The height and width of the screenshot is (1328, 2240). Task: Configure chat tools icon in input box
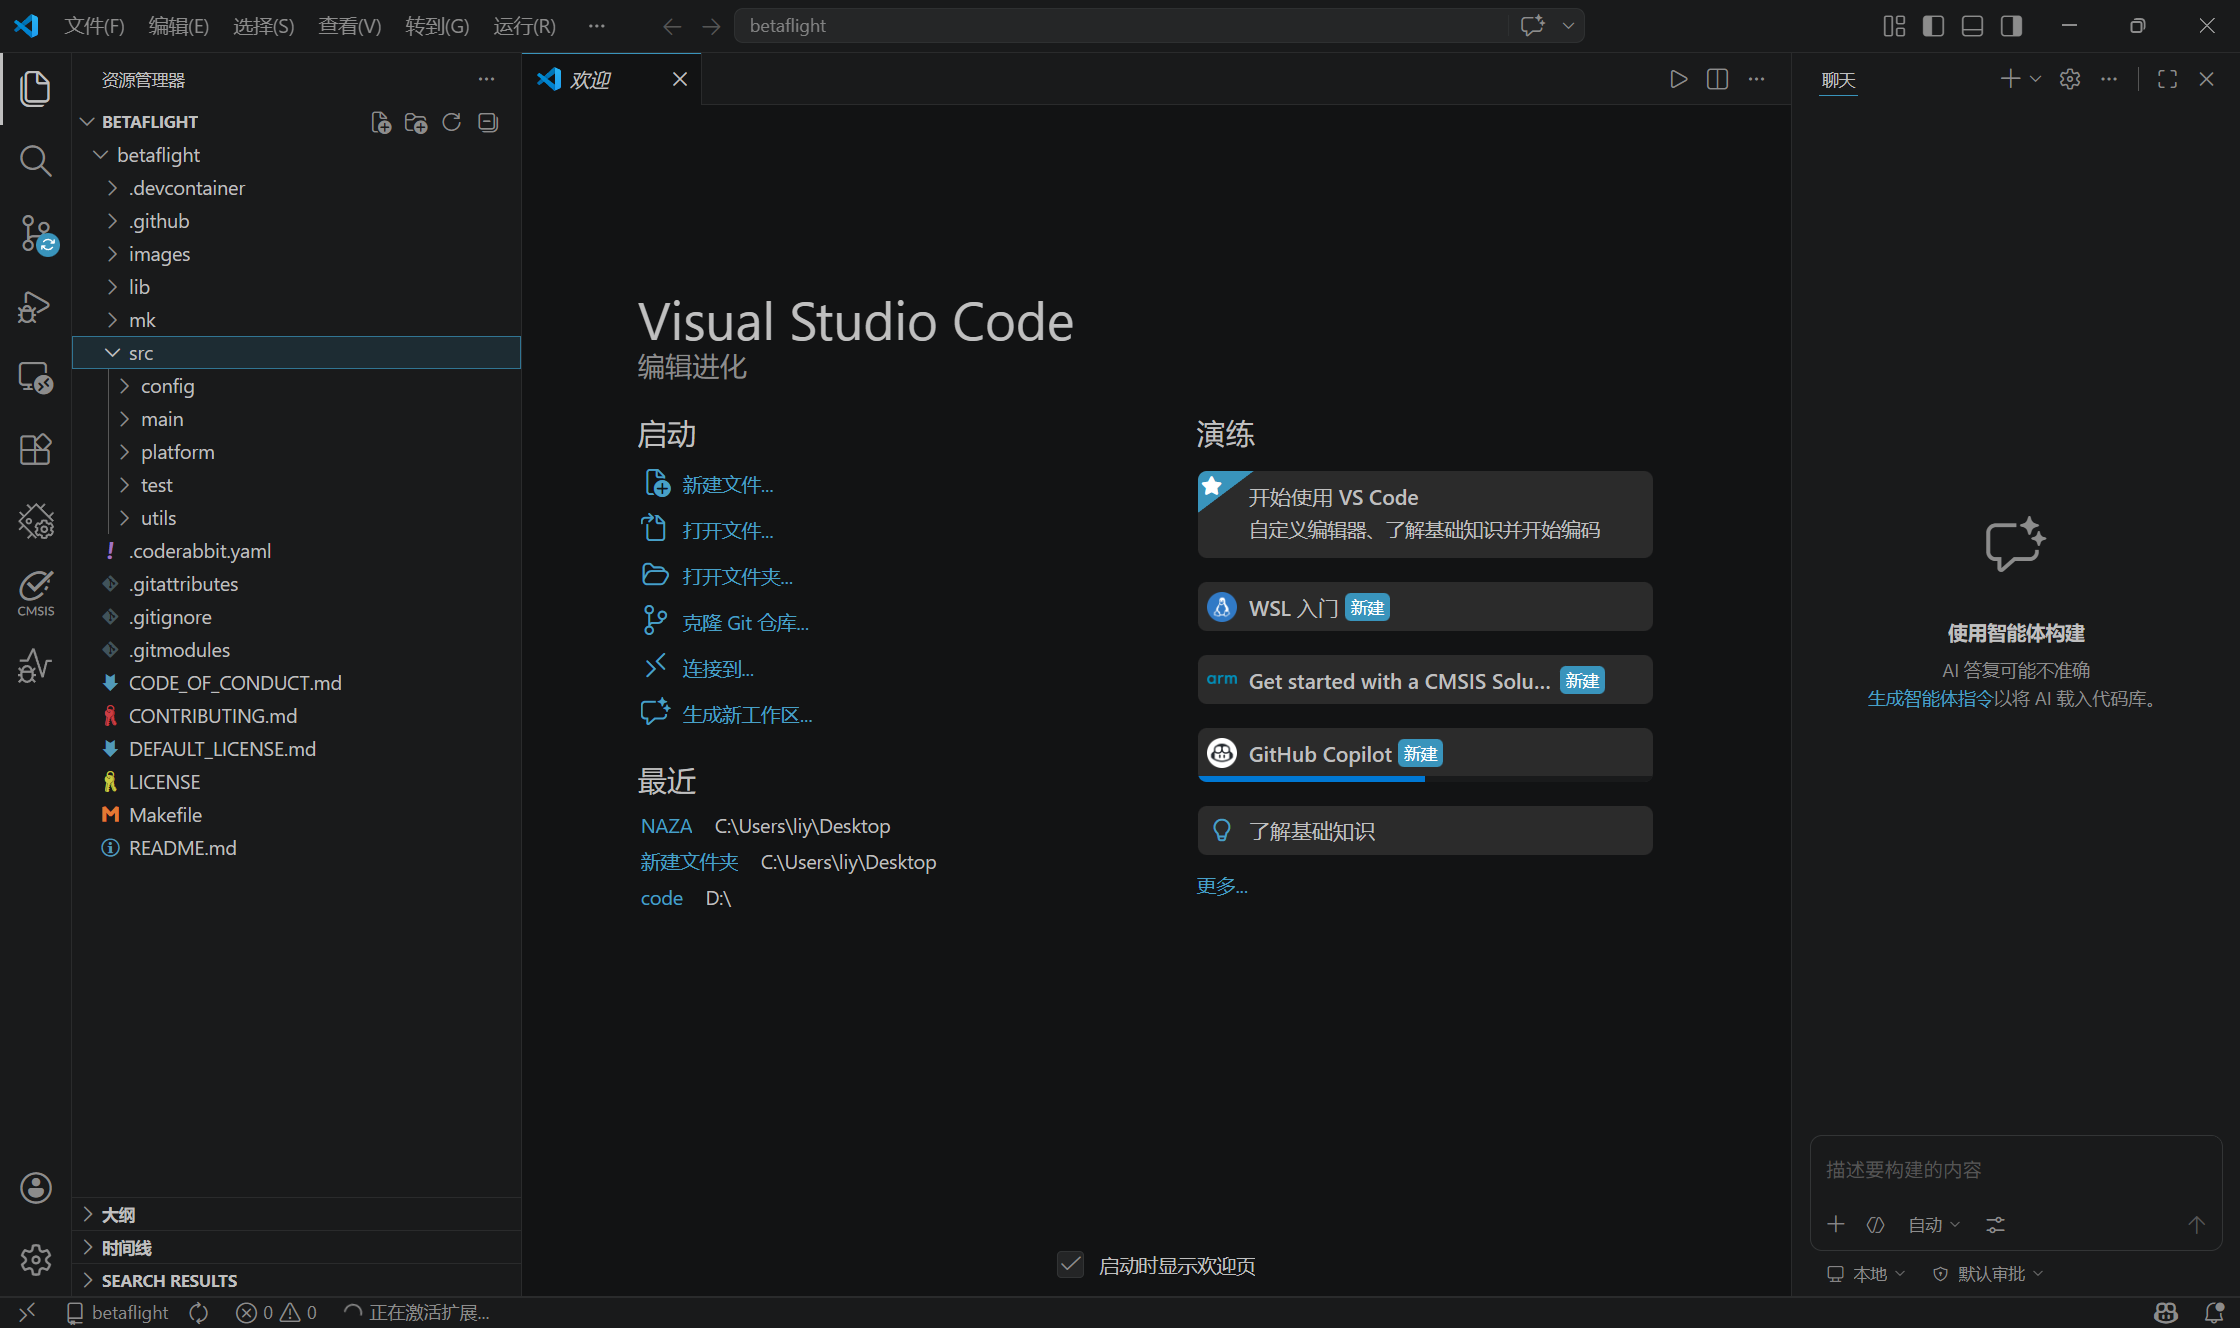click(1995, 1225)
